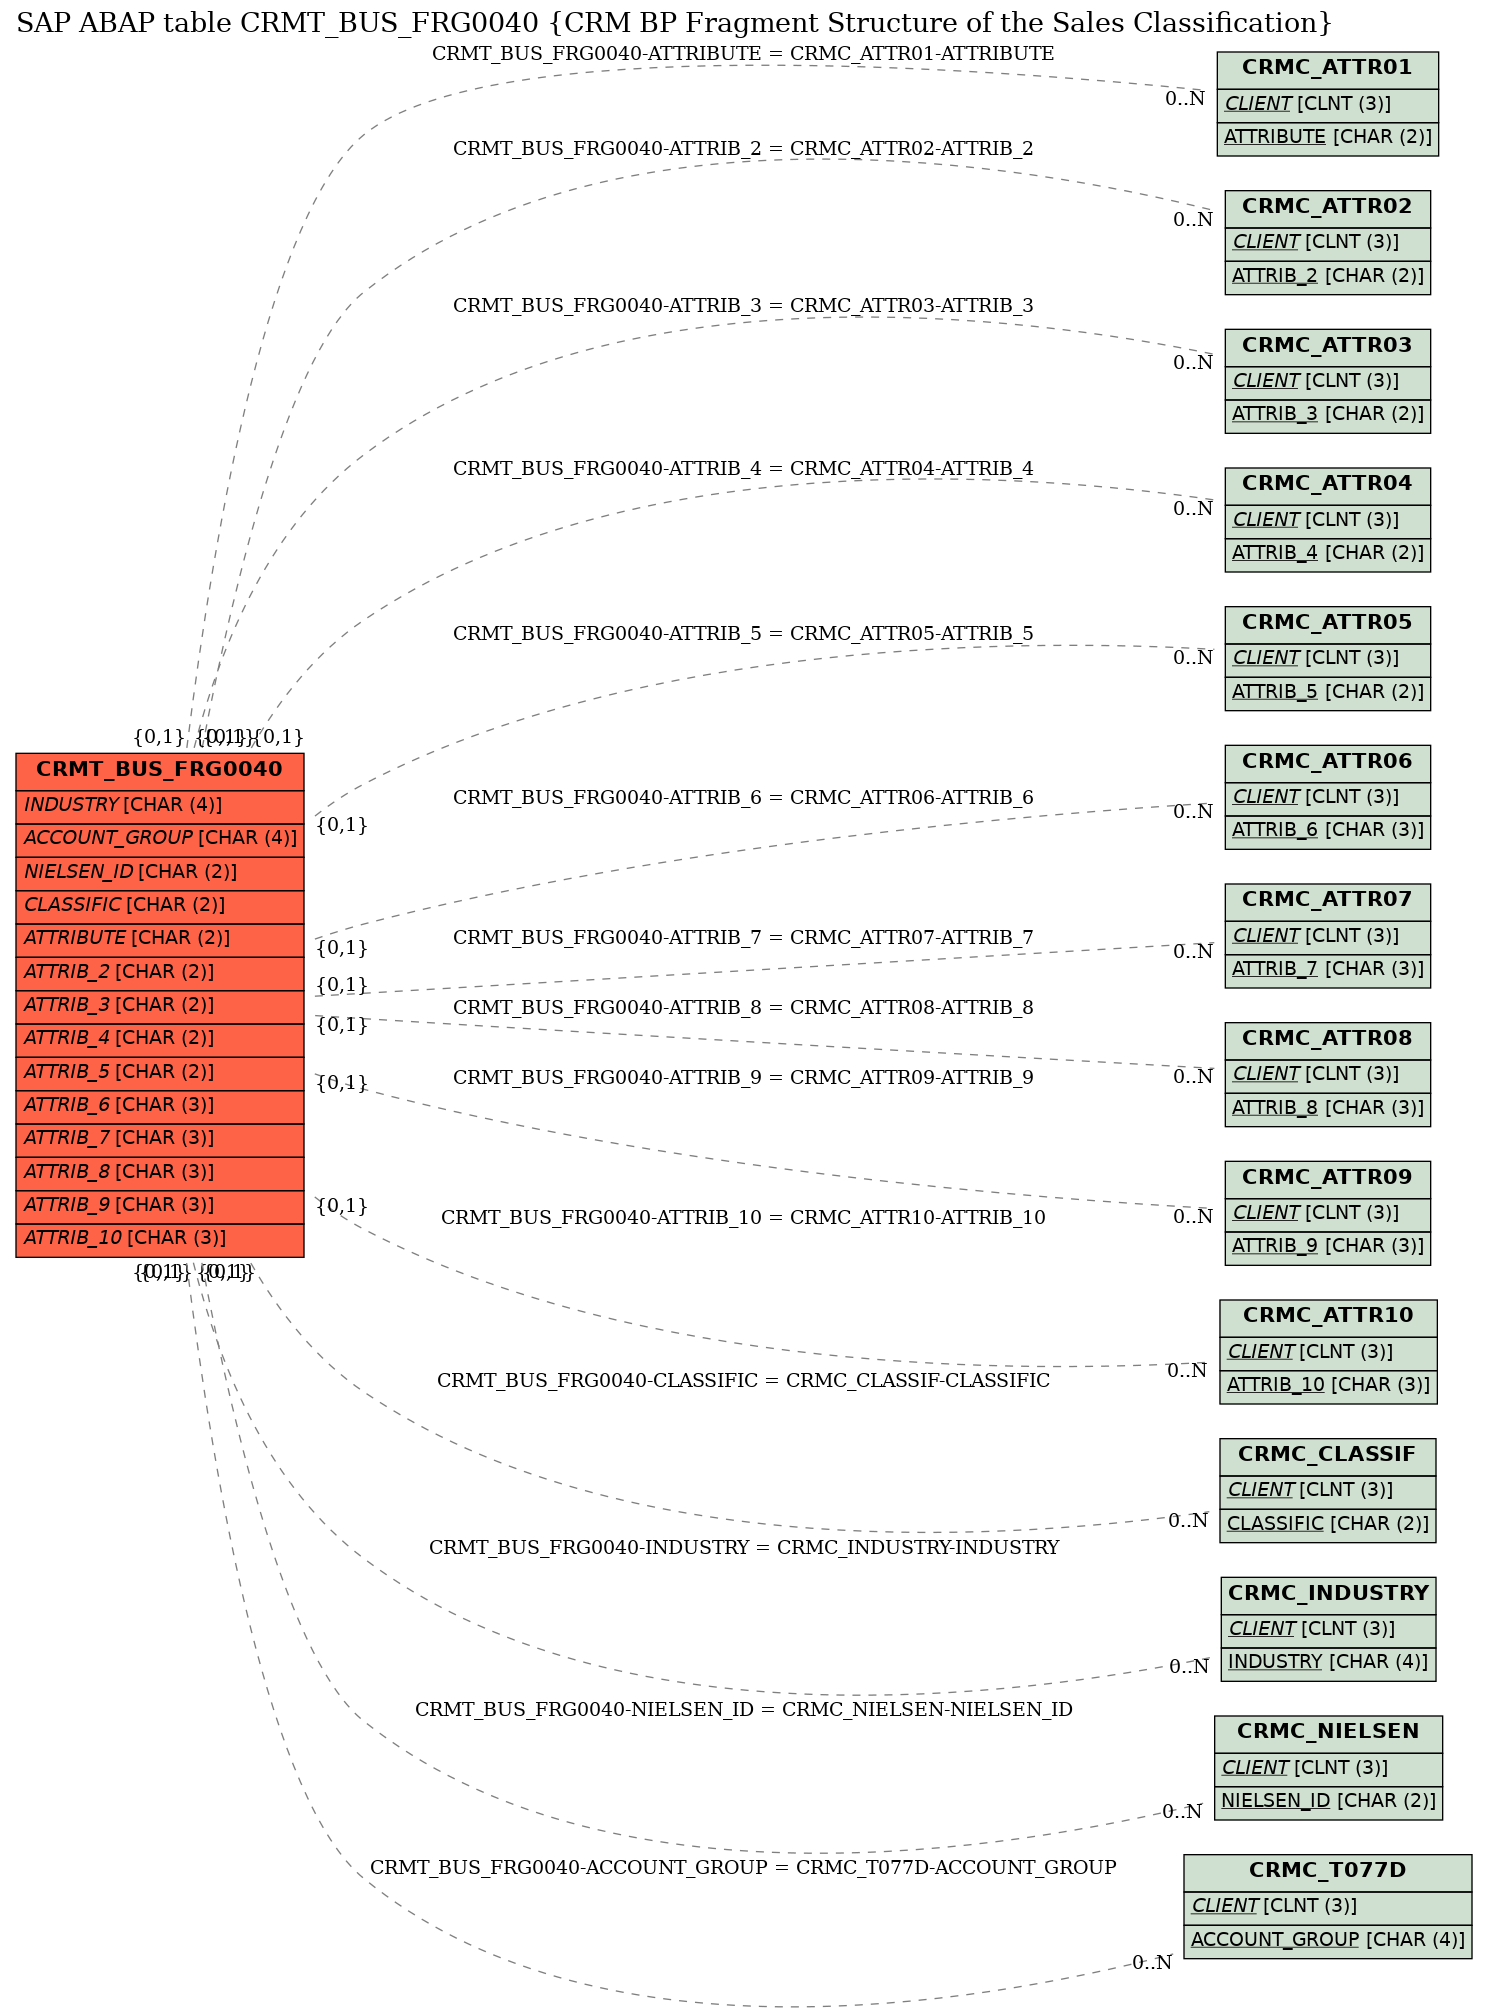
Task: Click CLASSIFIC [CHAR (2)] in CRMC_CLASSIF
Action: coord(1327,1525)
